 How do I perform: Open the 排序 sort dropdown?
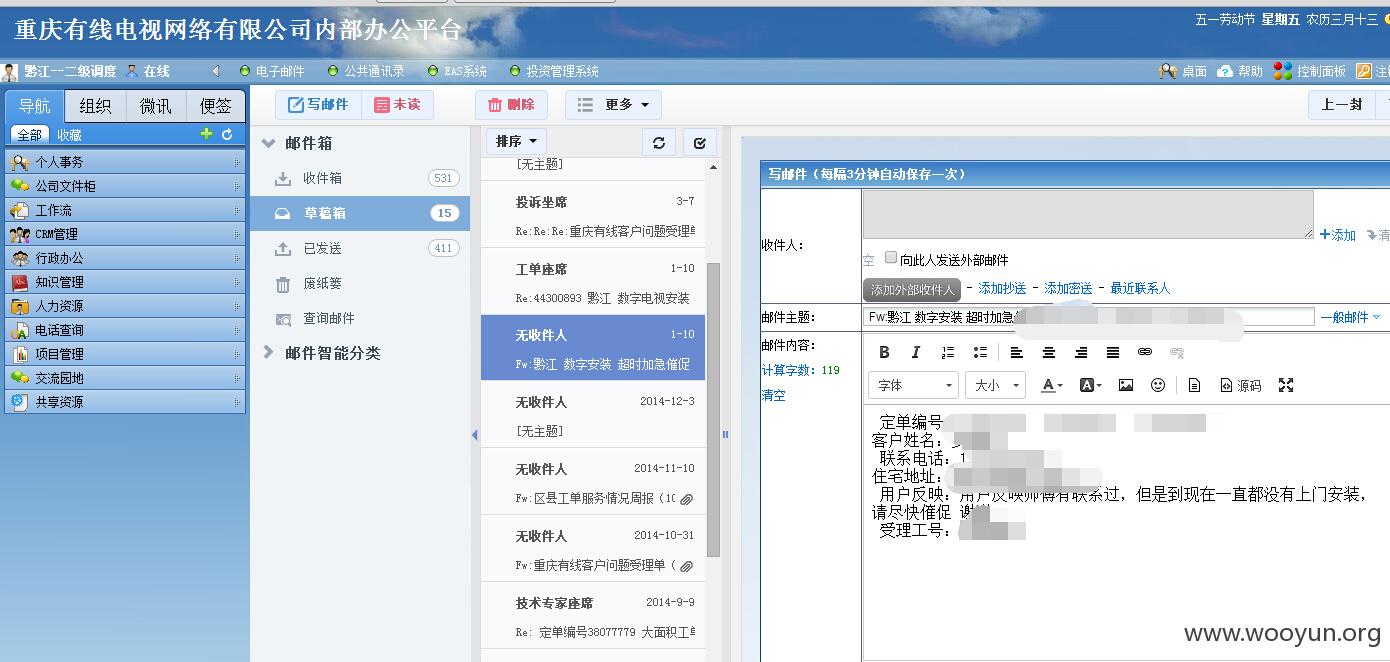(516, 142)
